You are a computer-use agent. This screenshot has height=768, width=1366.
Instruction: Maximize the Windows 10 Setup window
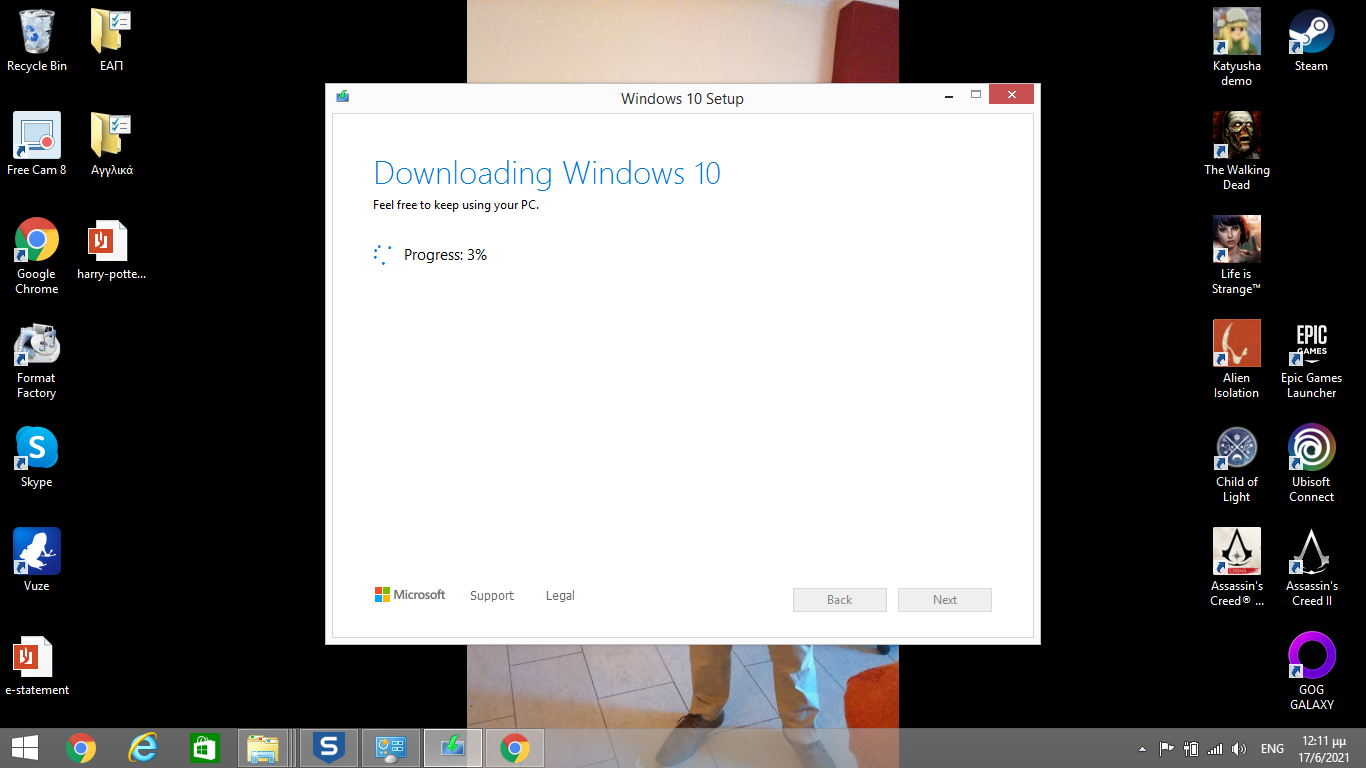tap(976, 95)
